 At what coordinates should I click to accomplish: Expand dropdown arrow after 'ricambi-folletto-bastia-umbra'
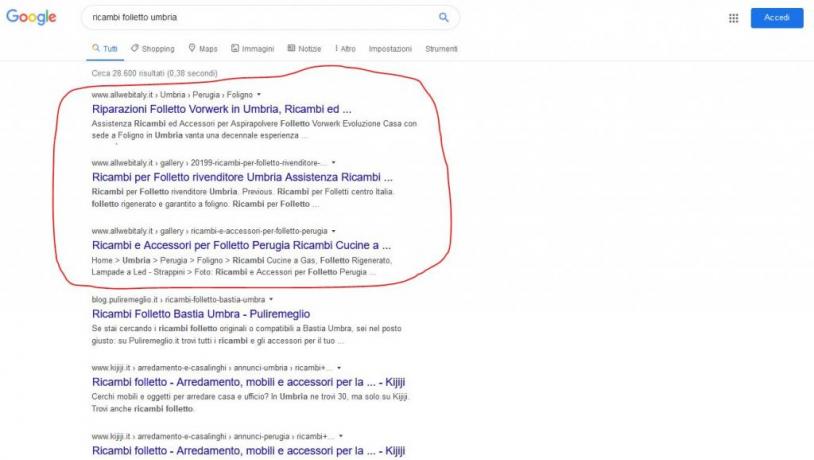coord(271,300)
